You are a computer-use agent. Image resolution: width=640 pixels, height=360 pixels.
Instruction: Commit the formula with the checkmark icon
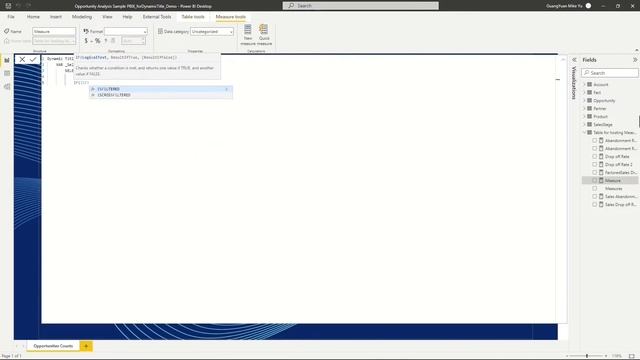[x=33, y=60]
